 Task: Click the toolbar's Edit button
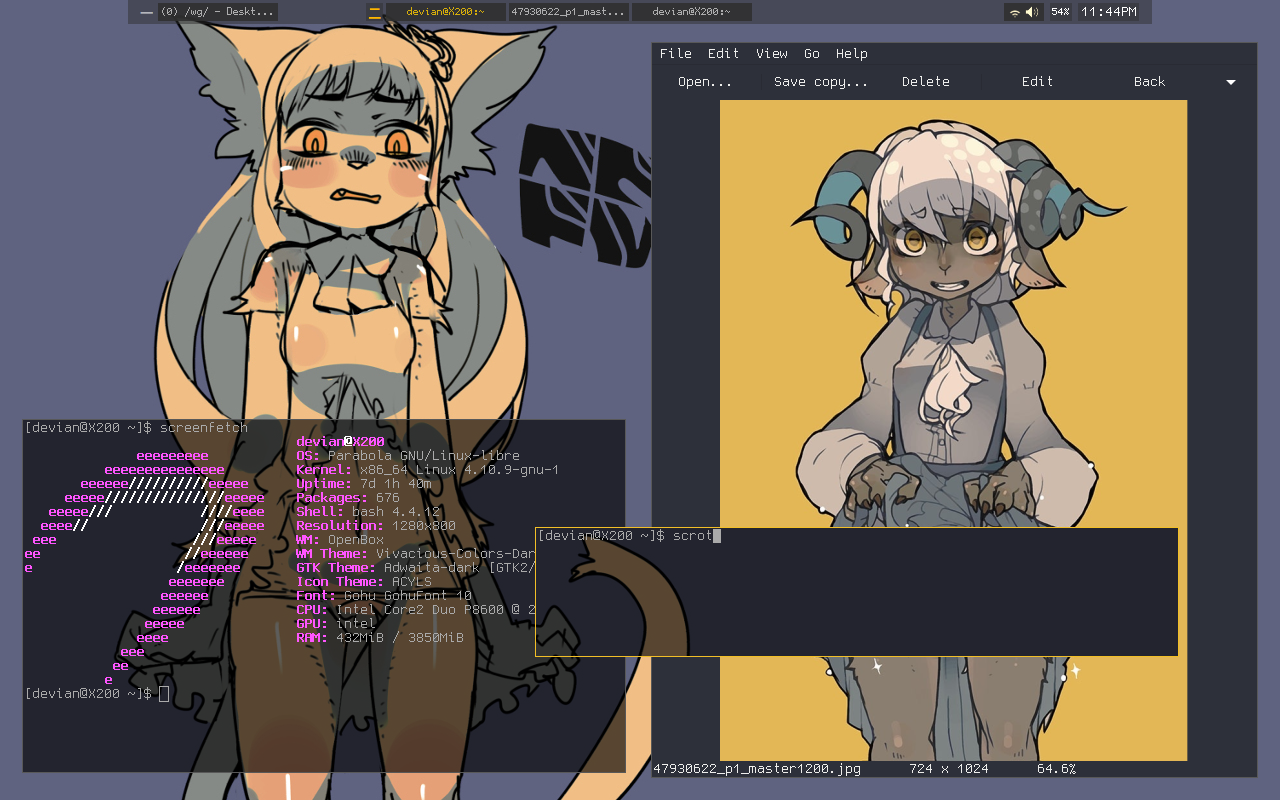tap(1037, 82)
